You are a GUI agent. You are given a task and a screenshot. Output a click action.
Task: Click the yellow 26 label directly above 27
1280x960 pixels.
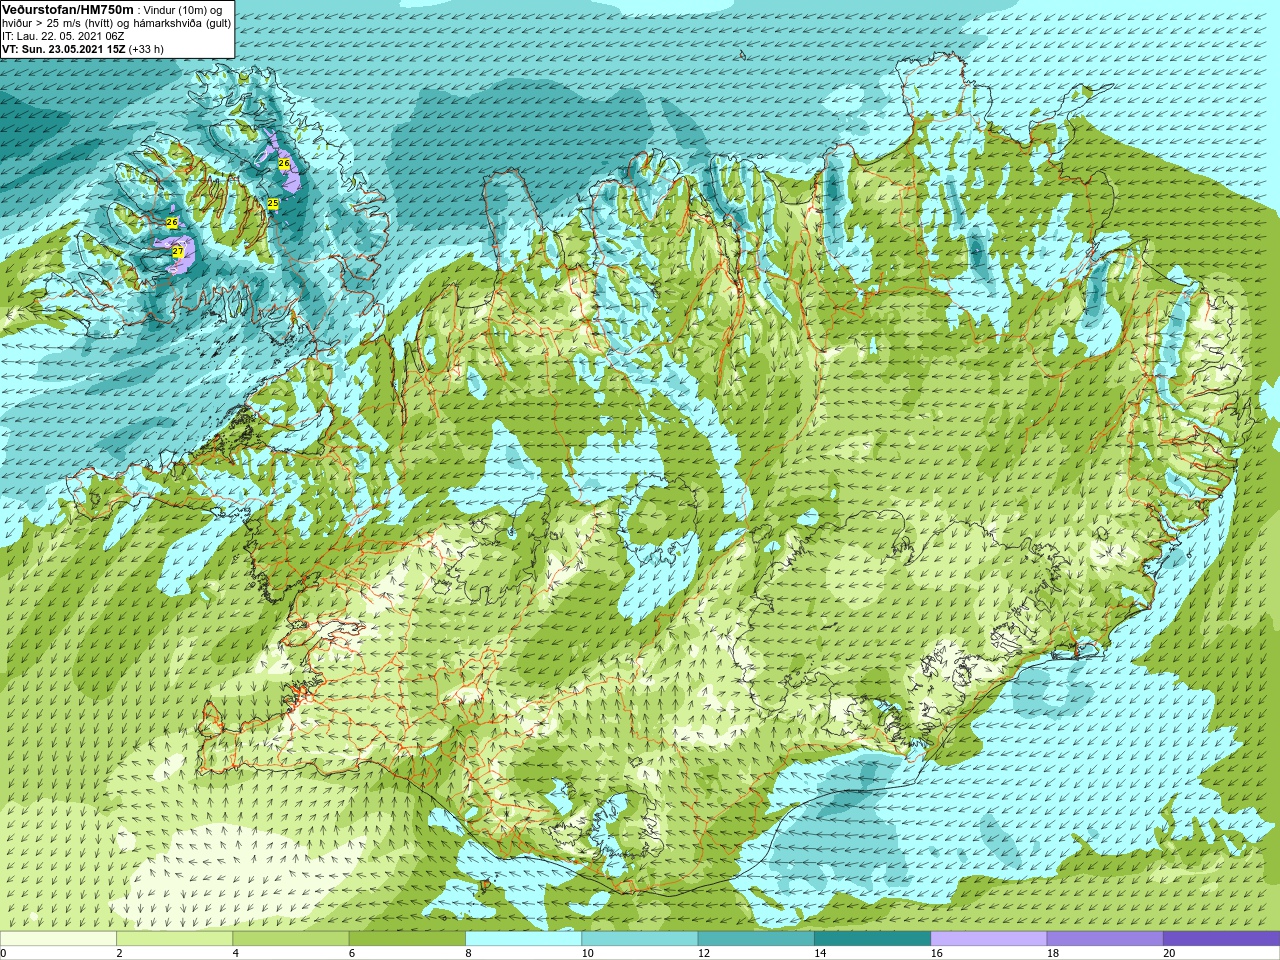tap(172, 222)
